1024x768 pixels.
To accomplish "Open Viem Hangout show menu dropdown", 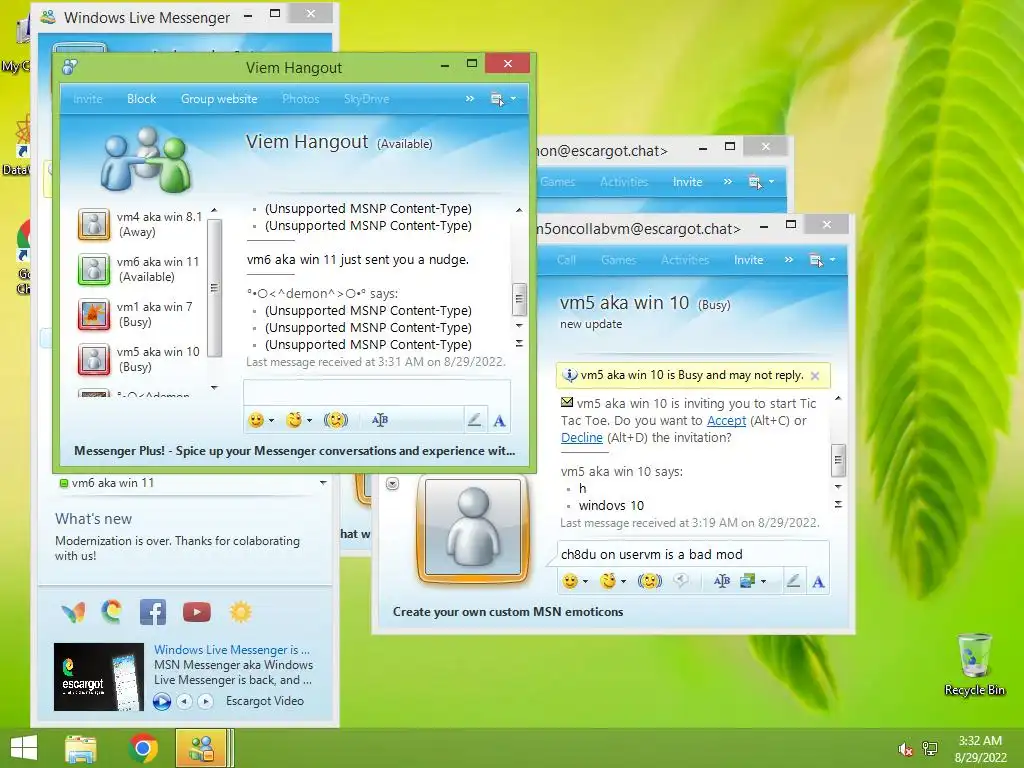I will pos(504,99).
